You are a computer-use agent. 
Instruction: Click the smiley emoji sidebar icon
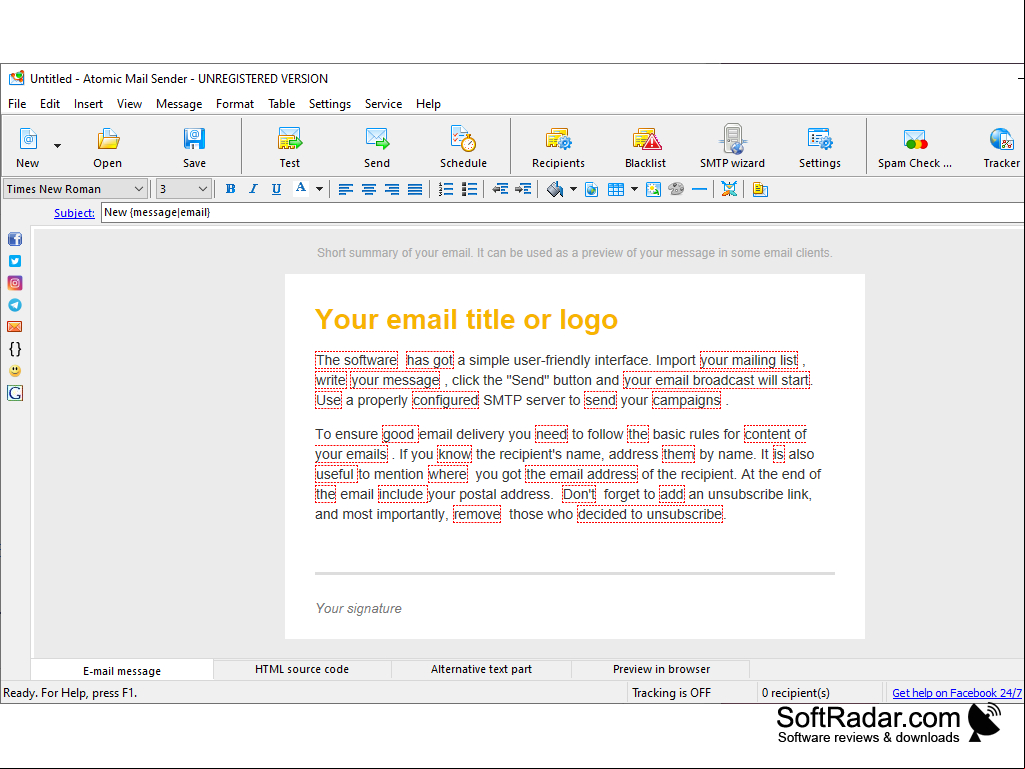15,371
